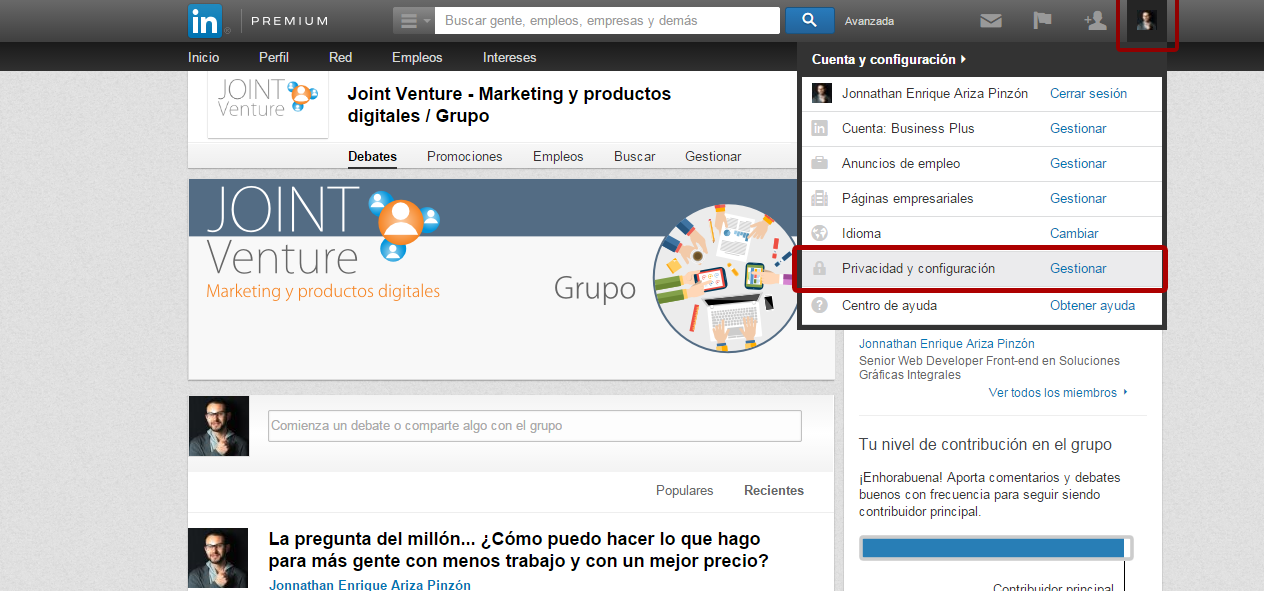Image resolution: width=1264 pixels, height=591 pixels.
Task: Click Obtener ayuda link
Action: (1092, 305)
